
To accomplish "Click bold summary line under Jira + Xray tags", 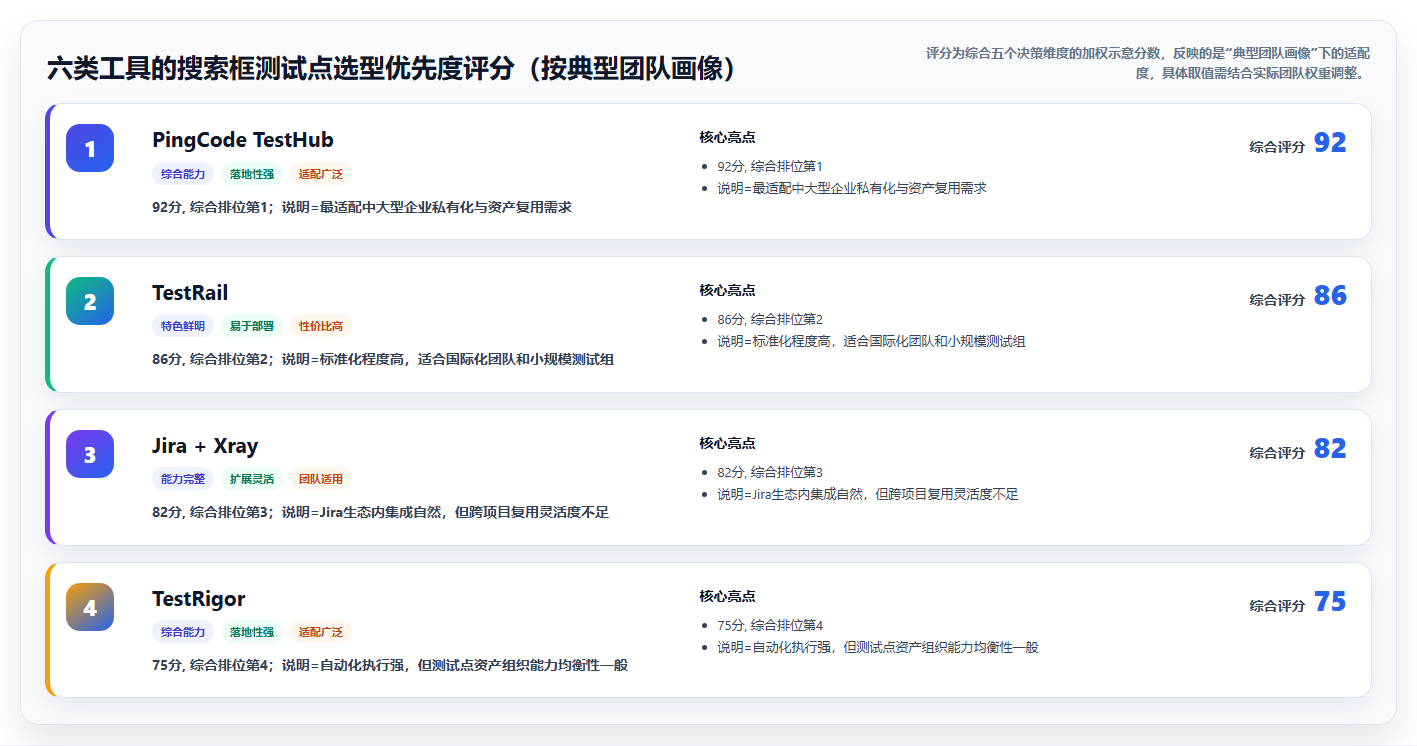I will 381,512.
